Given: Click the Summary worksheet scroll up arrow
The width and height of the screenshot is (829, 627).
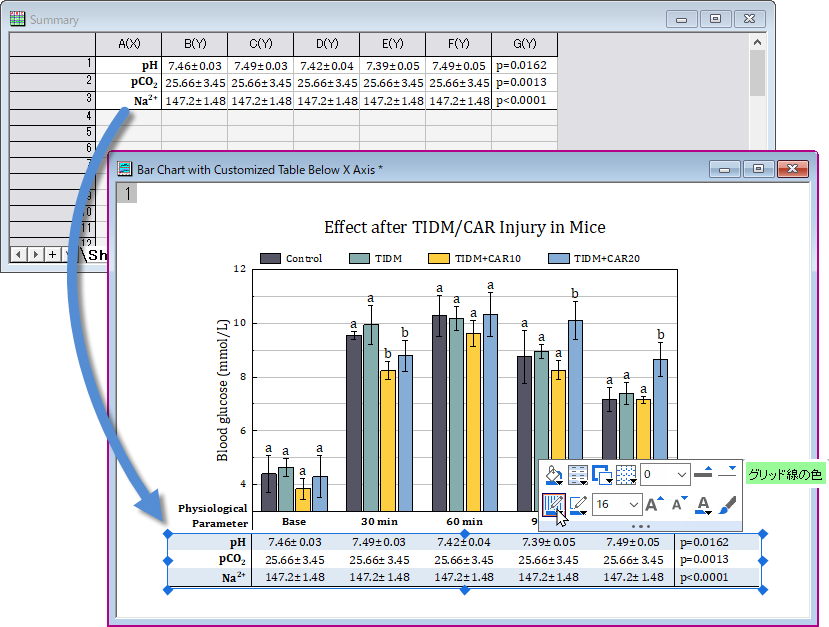Looking at the screenshot, I should [758, 42].
